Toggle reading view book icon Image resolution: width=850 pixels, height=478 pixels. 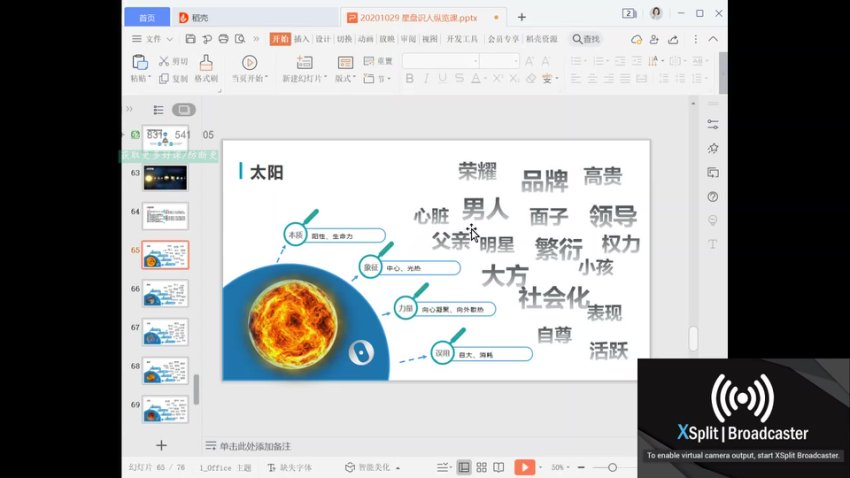[x=499, y=467]
